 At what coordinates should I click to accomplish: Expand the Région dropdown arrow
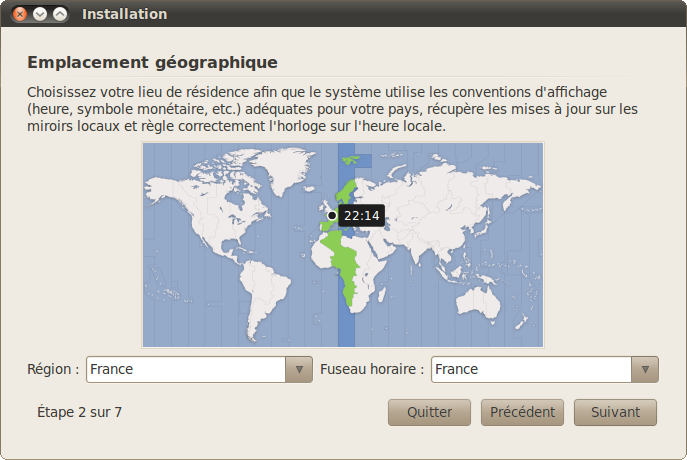tap(299, 369)
